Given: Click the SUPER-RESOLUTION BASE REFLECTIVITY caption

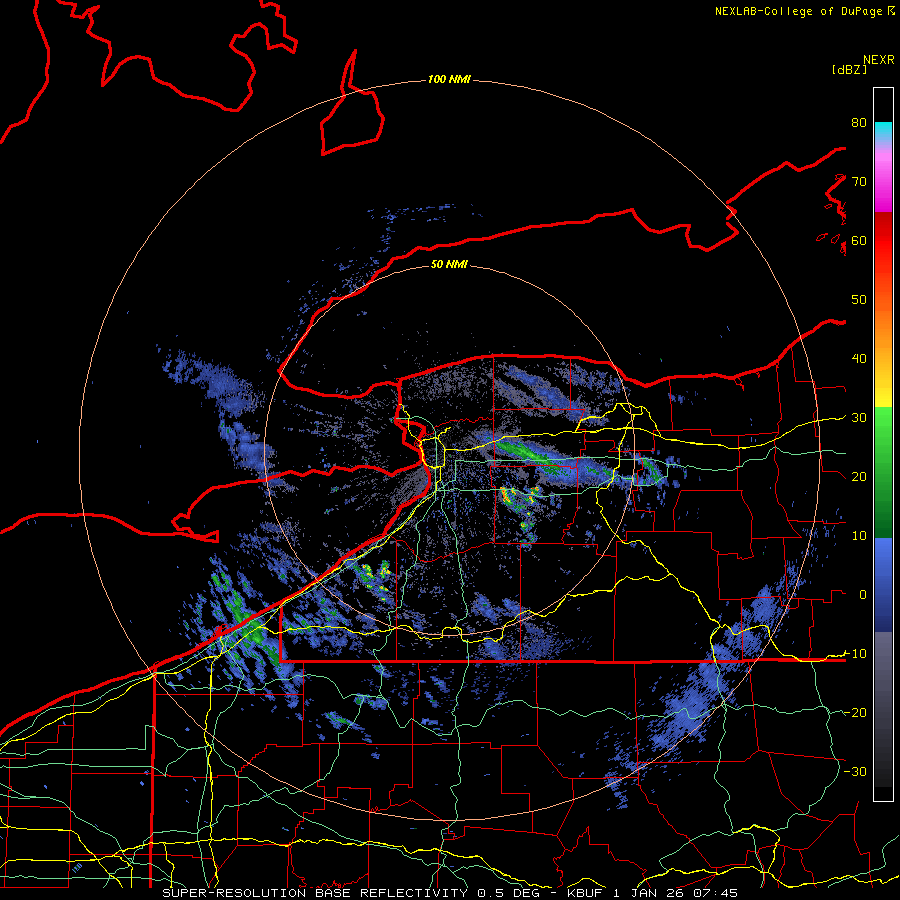Looking at the screenshot, I should point(315,893).
